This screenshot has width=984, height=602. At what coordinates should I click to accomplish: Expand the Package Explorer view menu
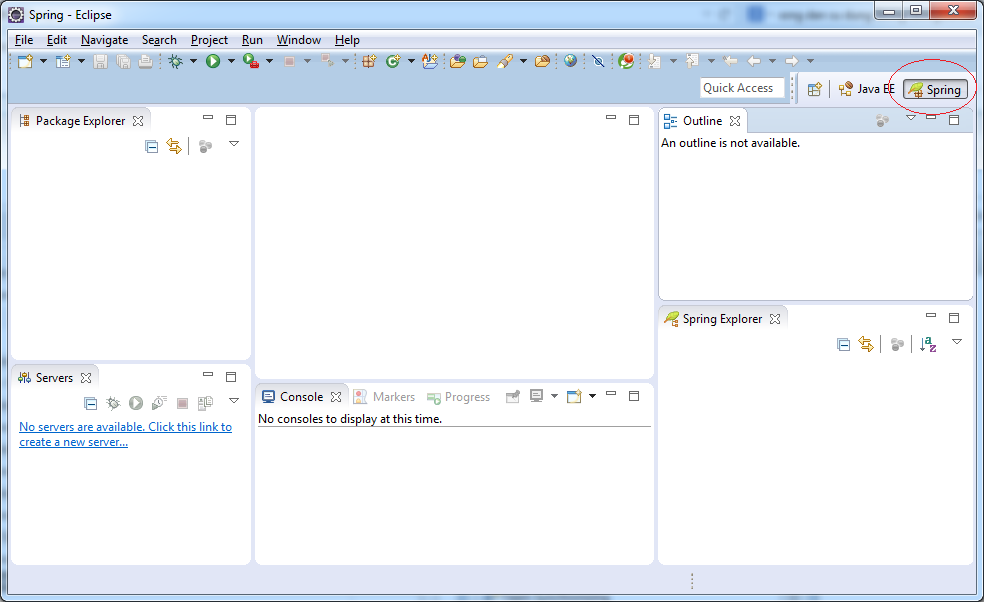(234, 145)
